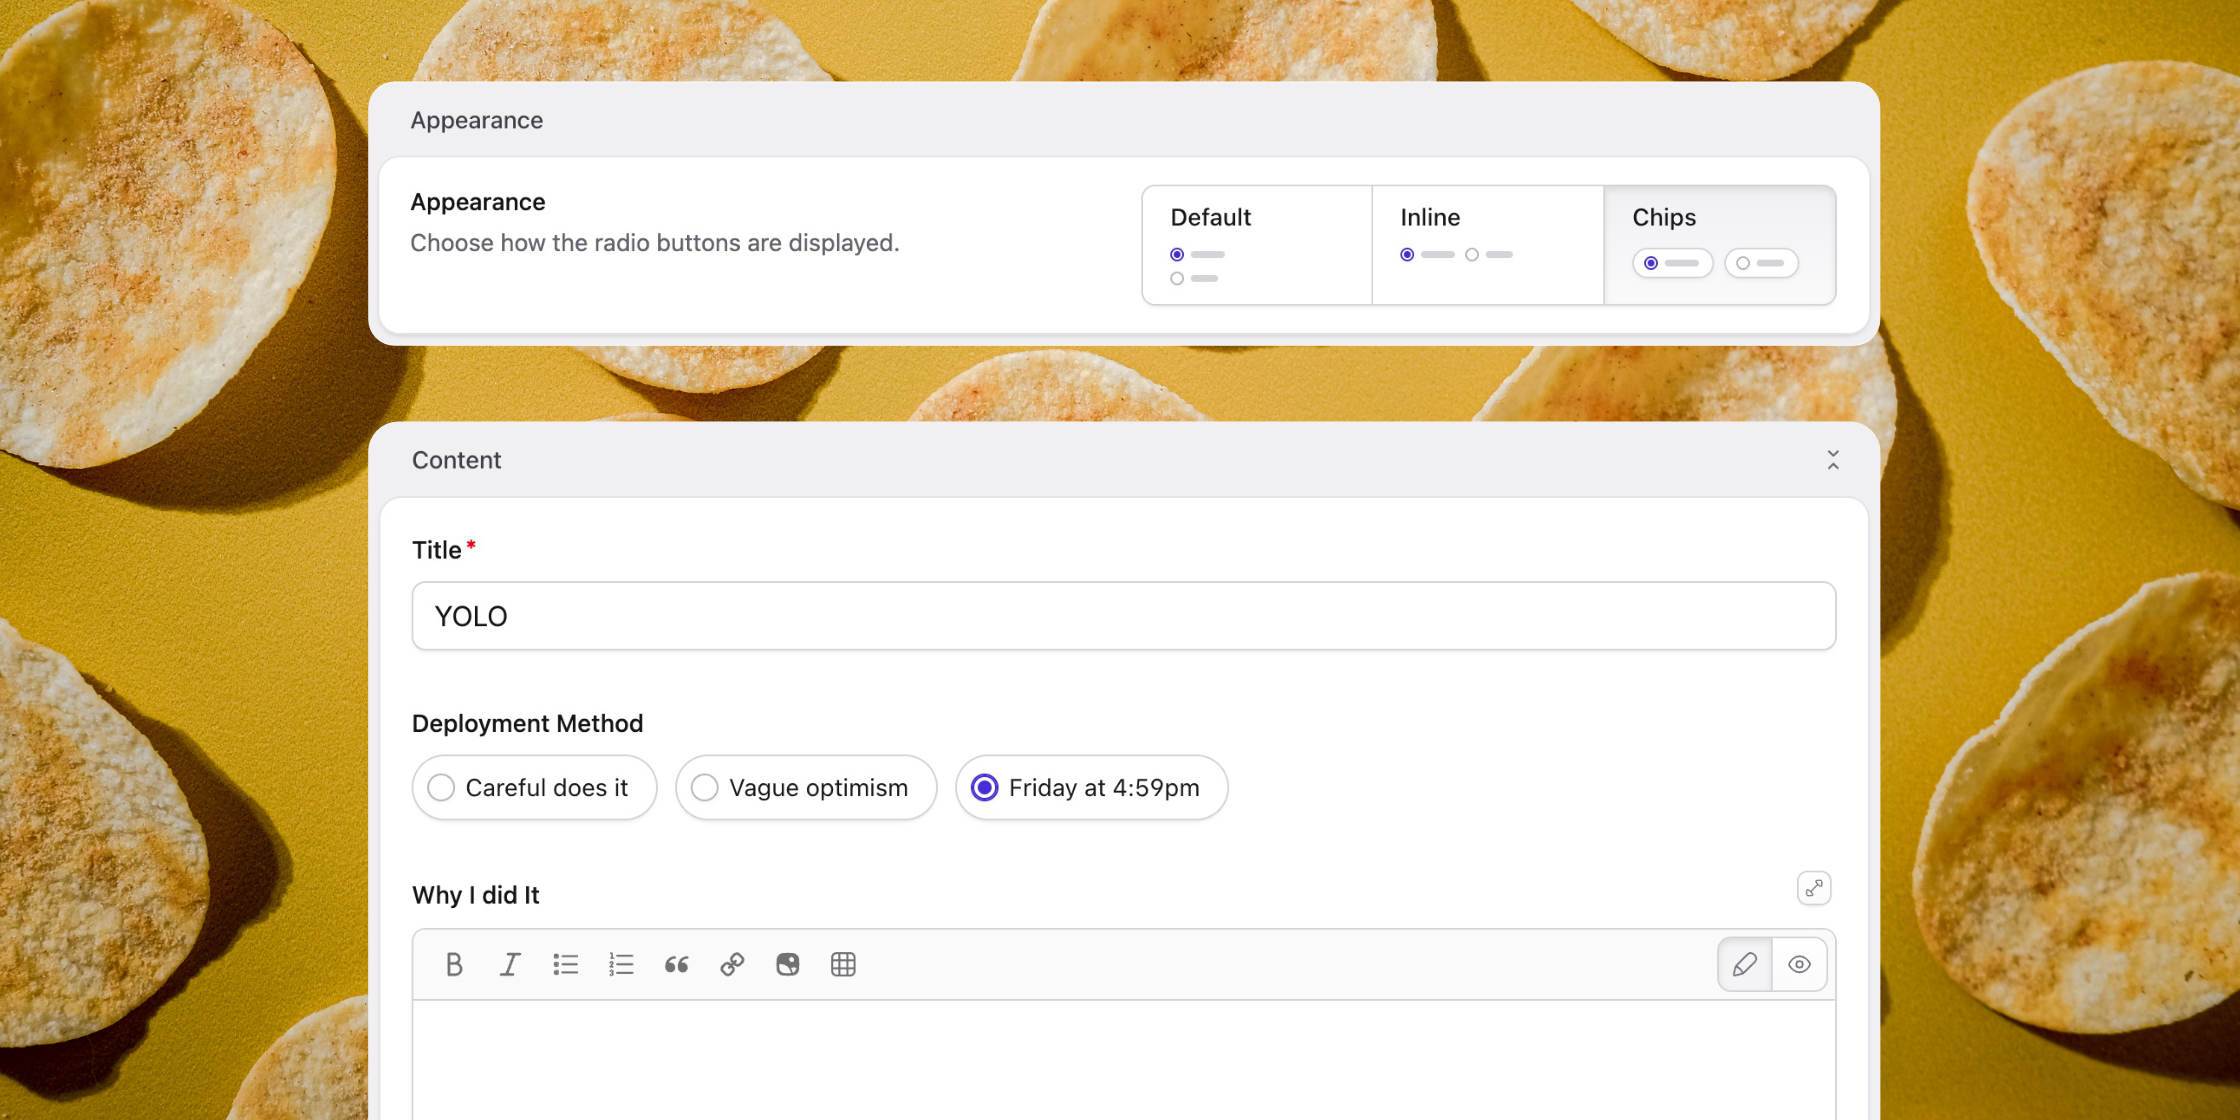Click inside the Why I did It text area

1124,1060
